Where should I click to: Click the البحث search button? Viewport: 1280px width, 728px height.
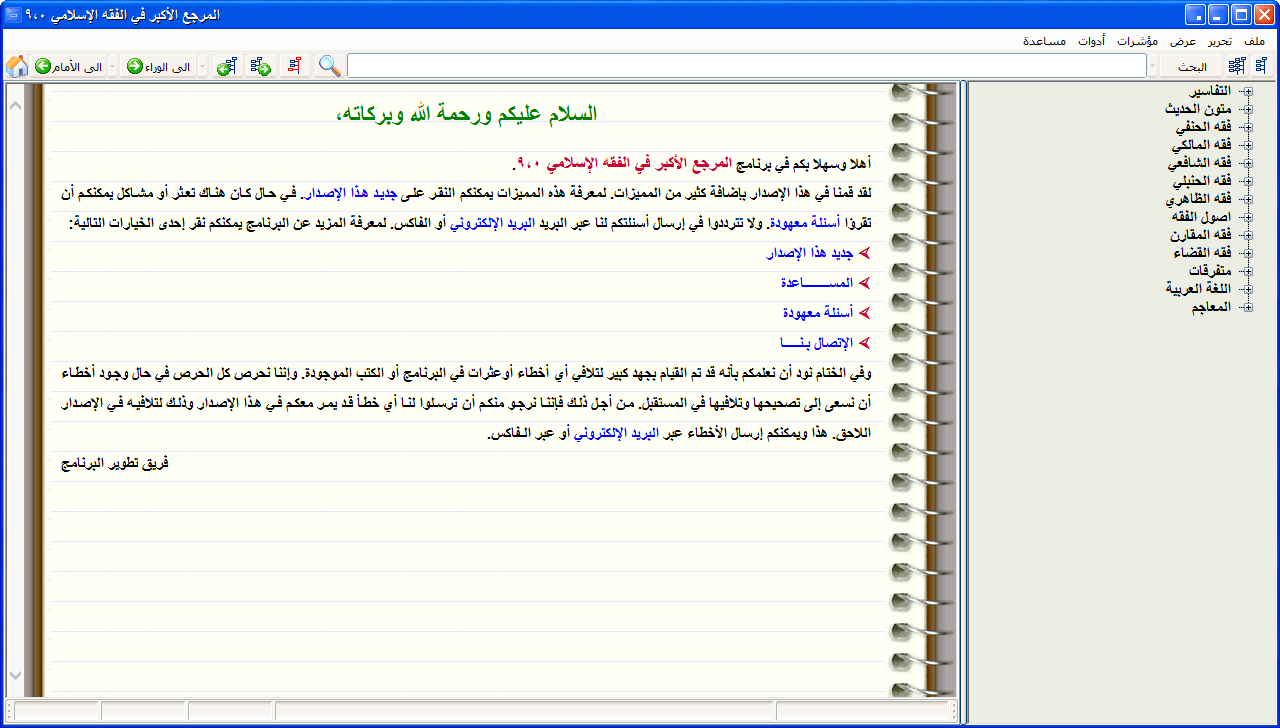(x=1192, y=66)
